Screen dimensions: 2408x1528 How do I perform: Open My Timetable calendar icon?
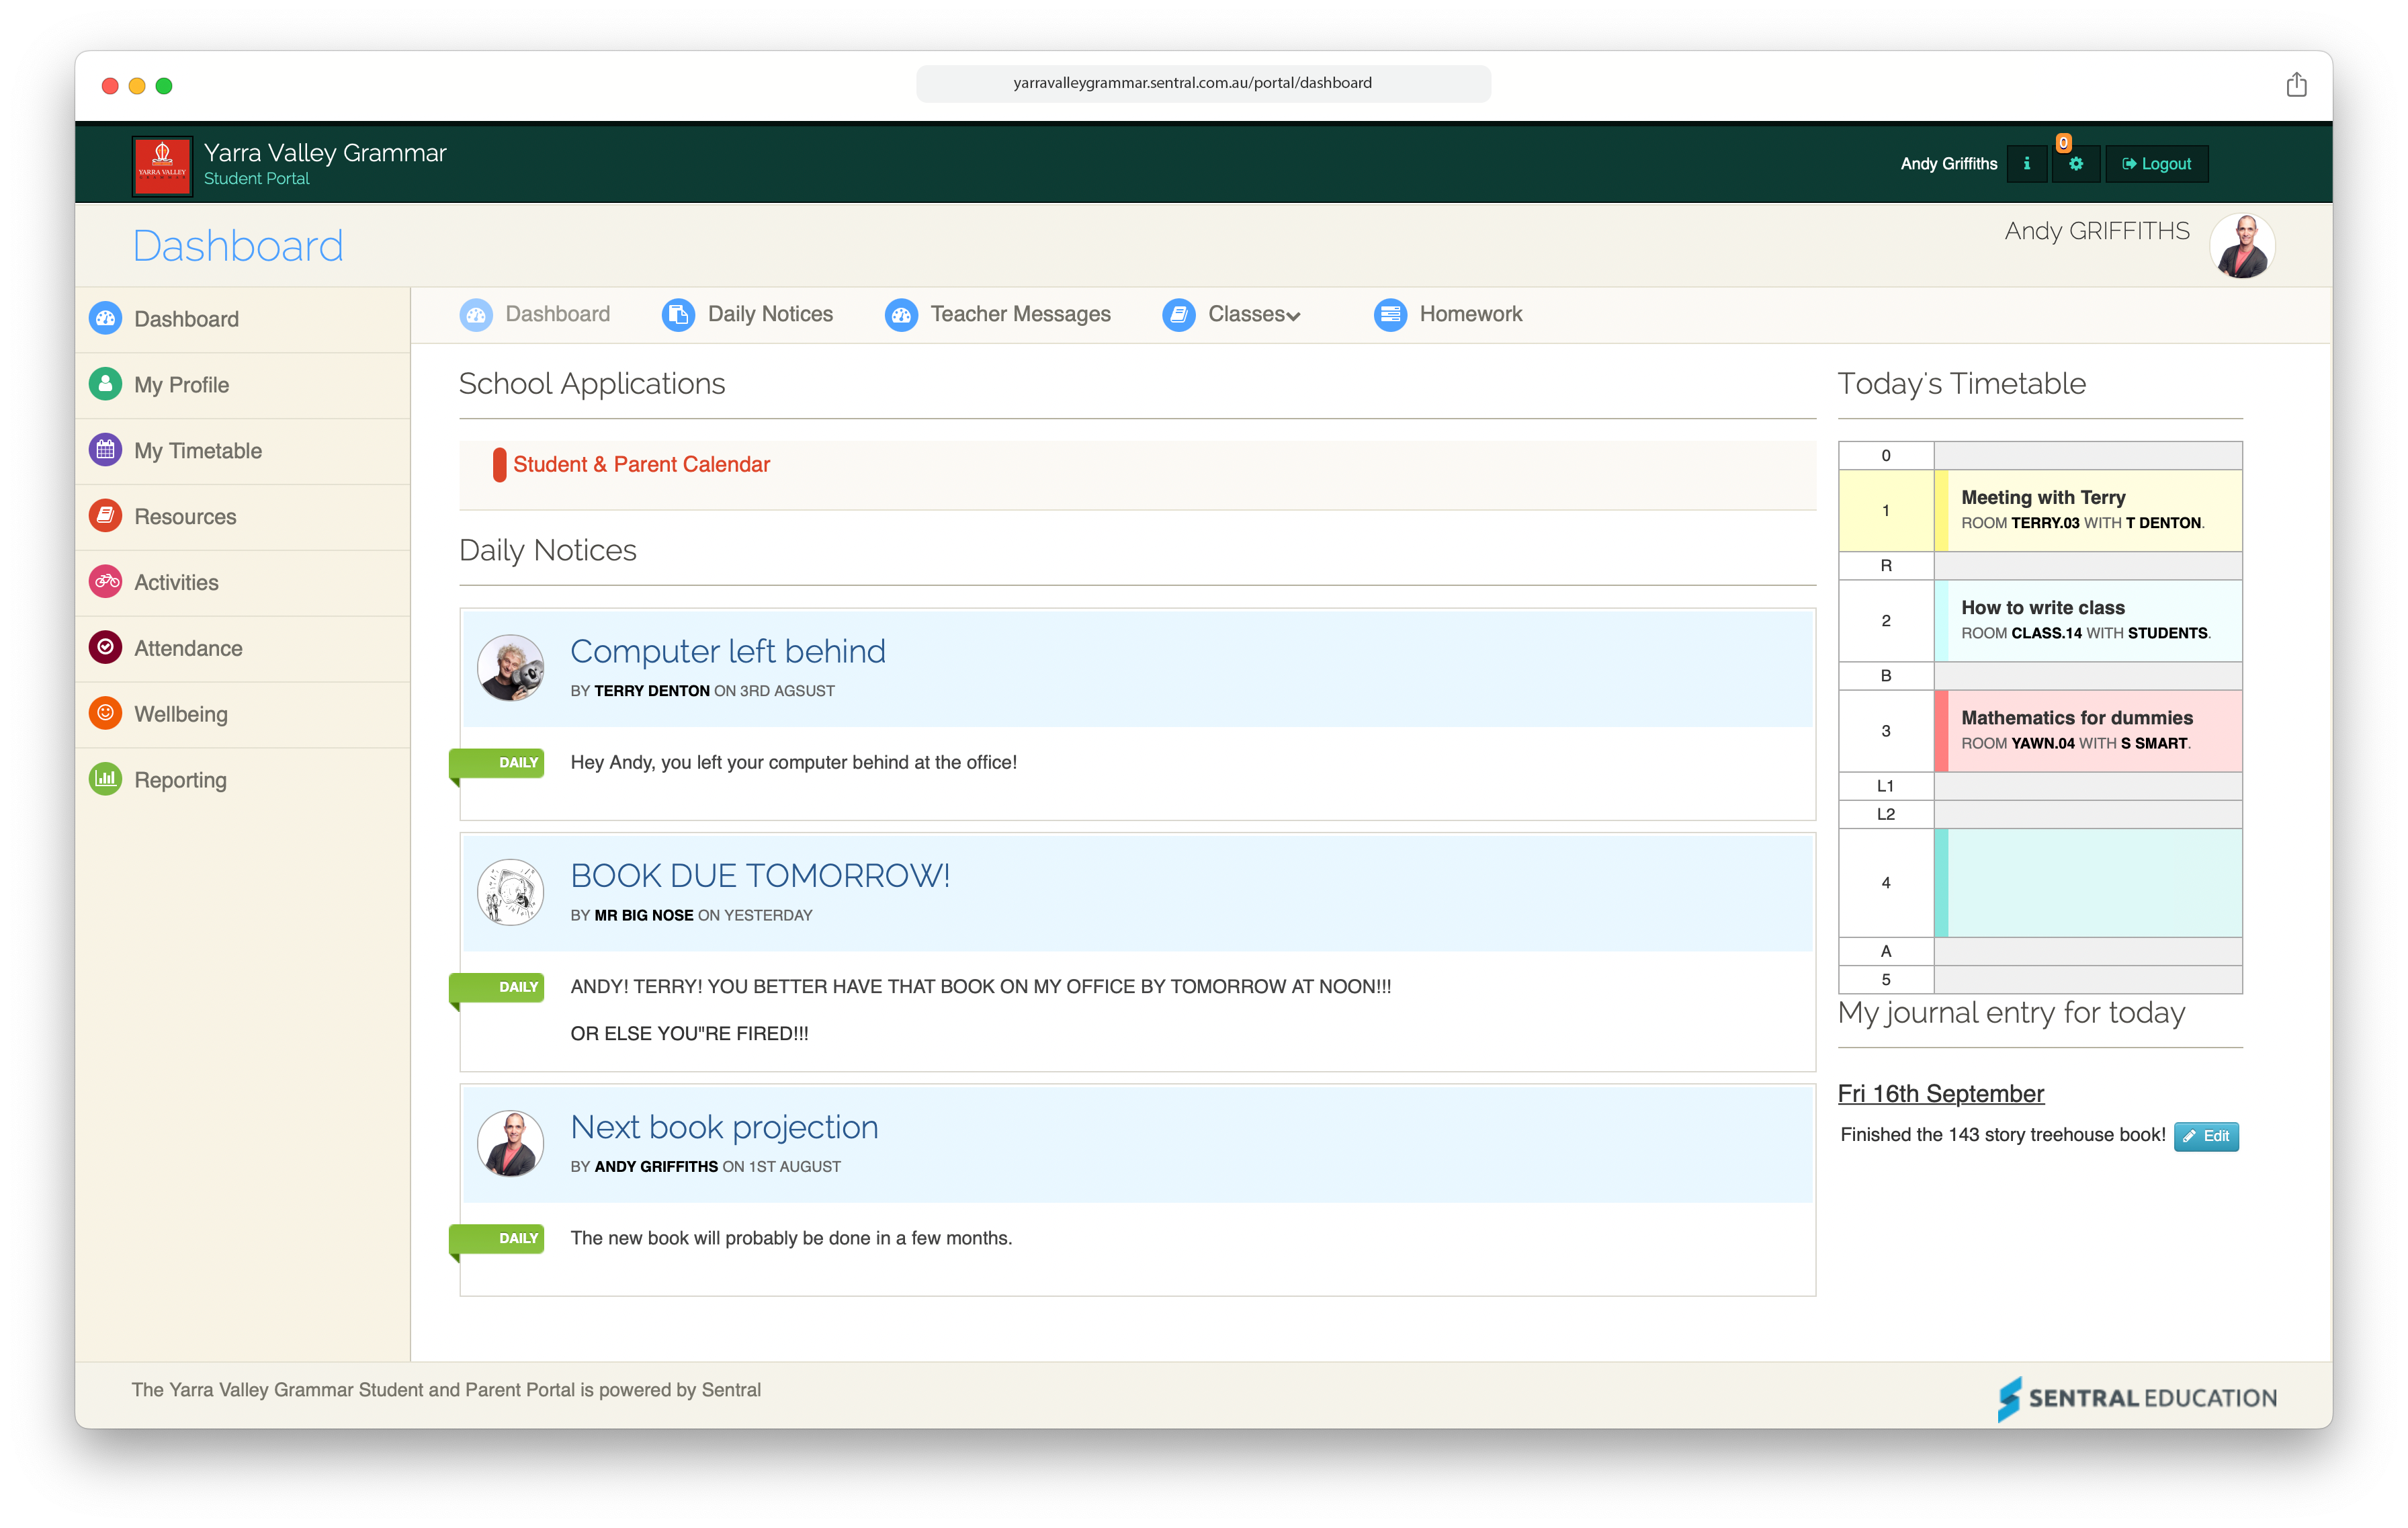click(x=105, y=450)
